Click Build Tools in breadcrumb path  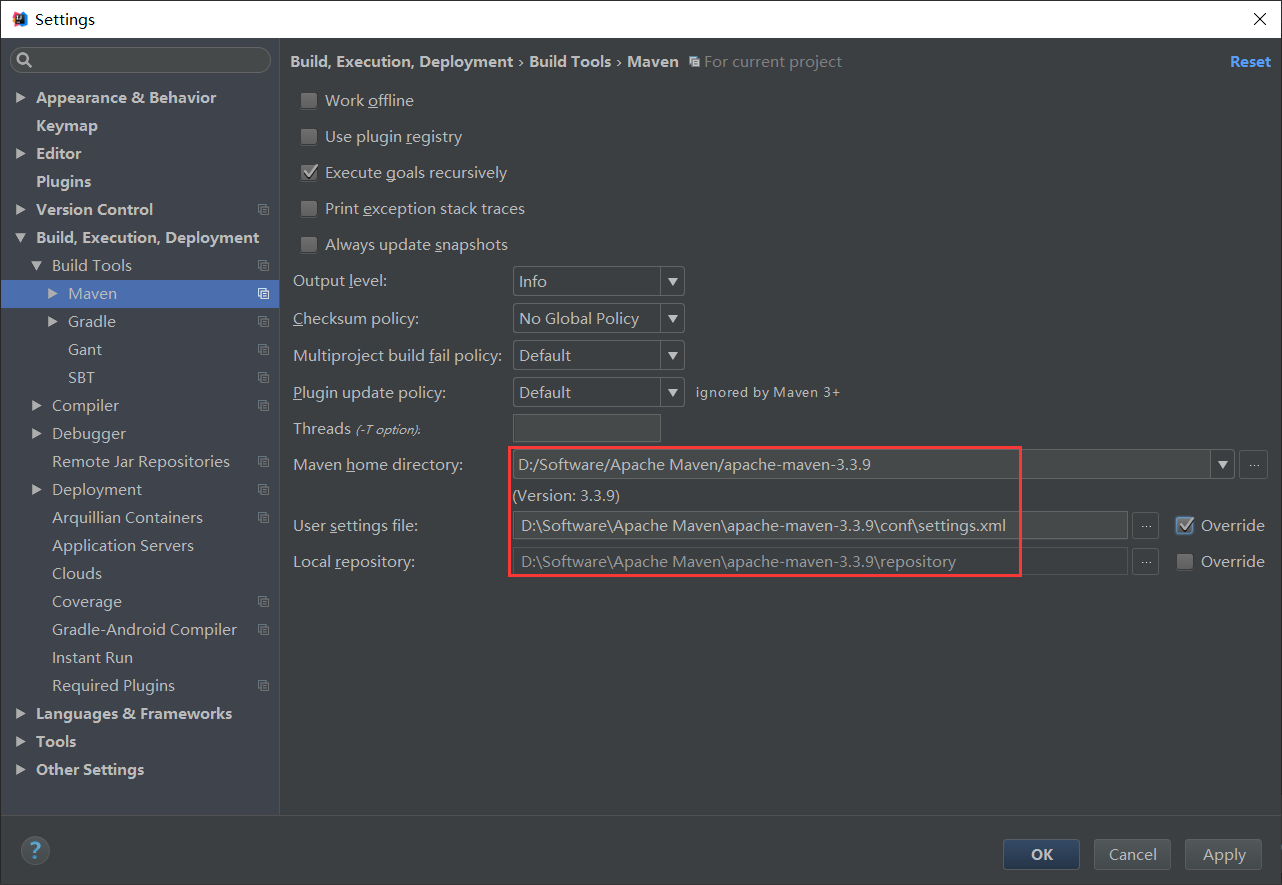(x=570, y=62)
